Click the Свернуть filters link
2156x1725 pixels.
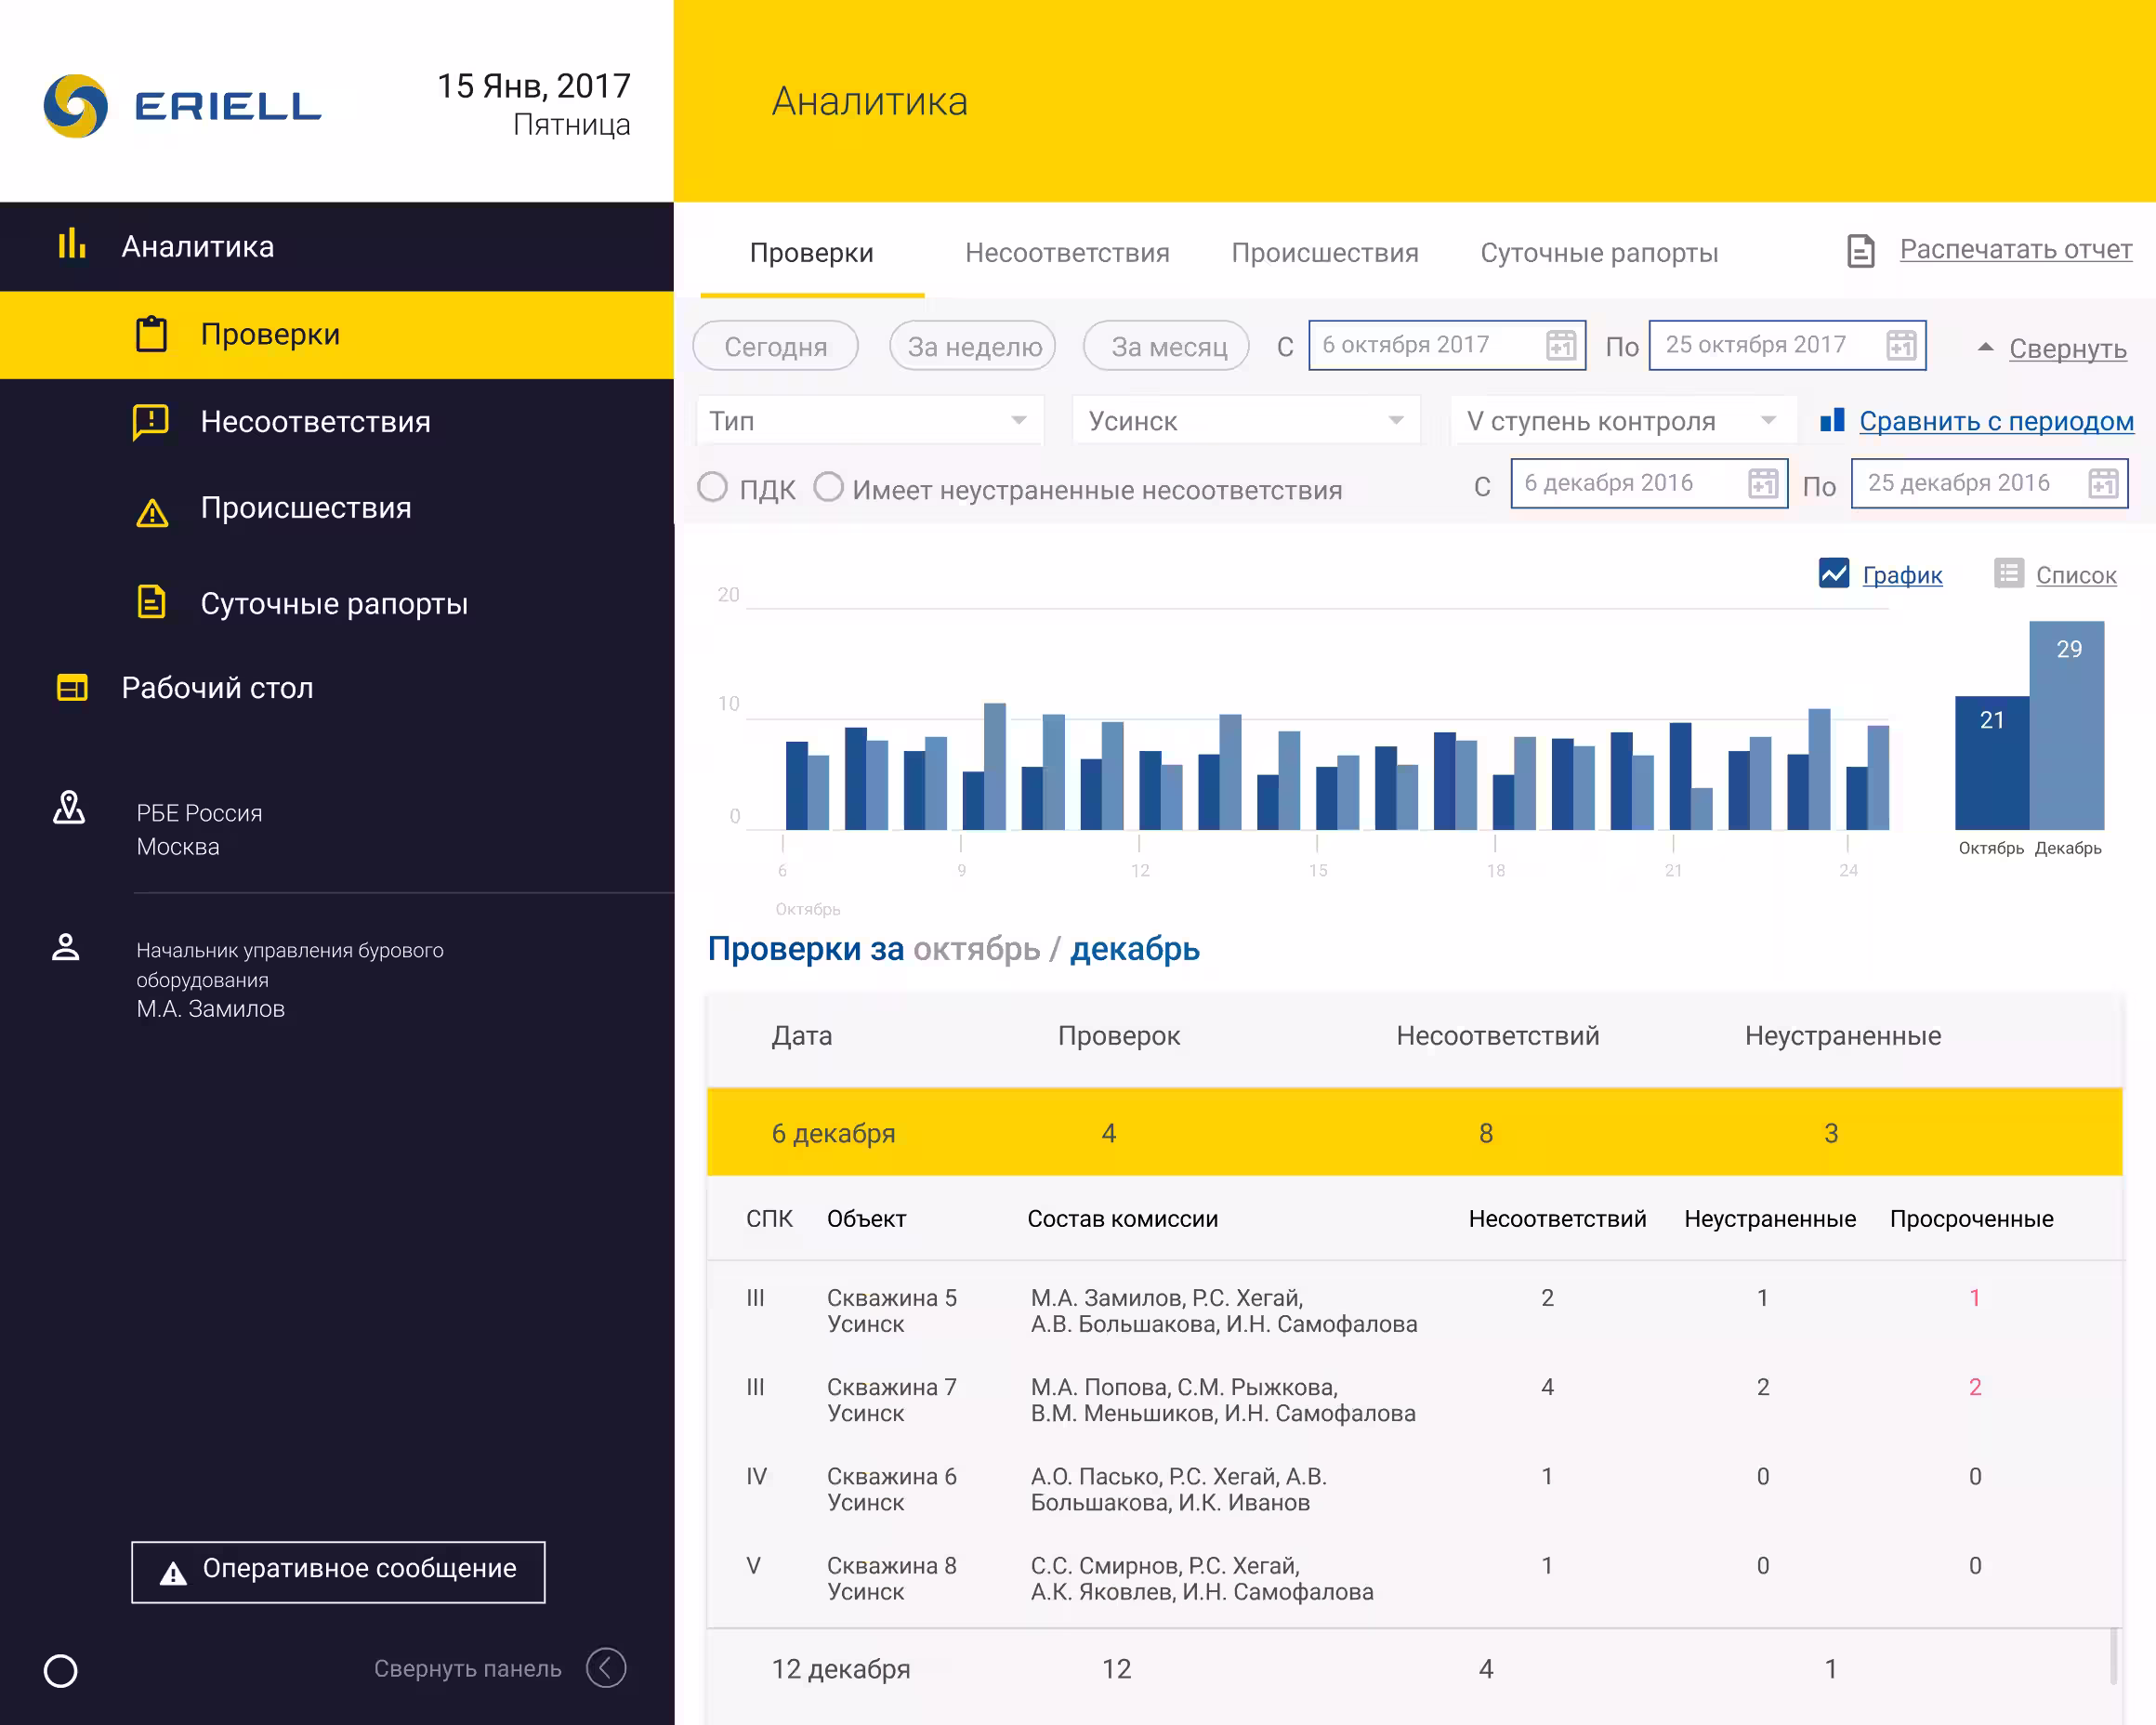click(2066, 348)
